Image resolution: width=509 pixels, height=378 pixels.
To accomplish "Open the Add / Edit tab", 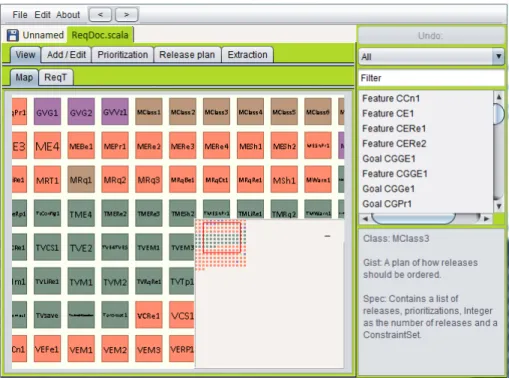I will coord(66,55).
